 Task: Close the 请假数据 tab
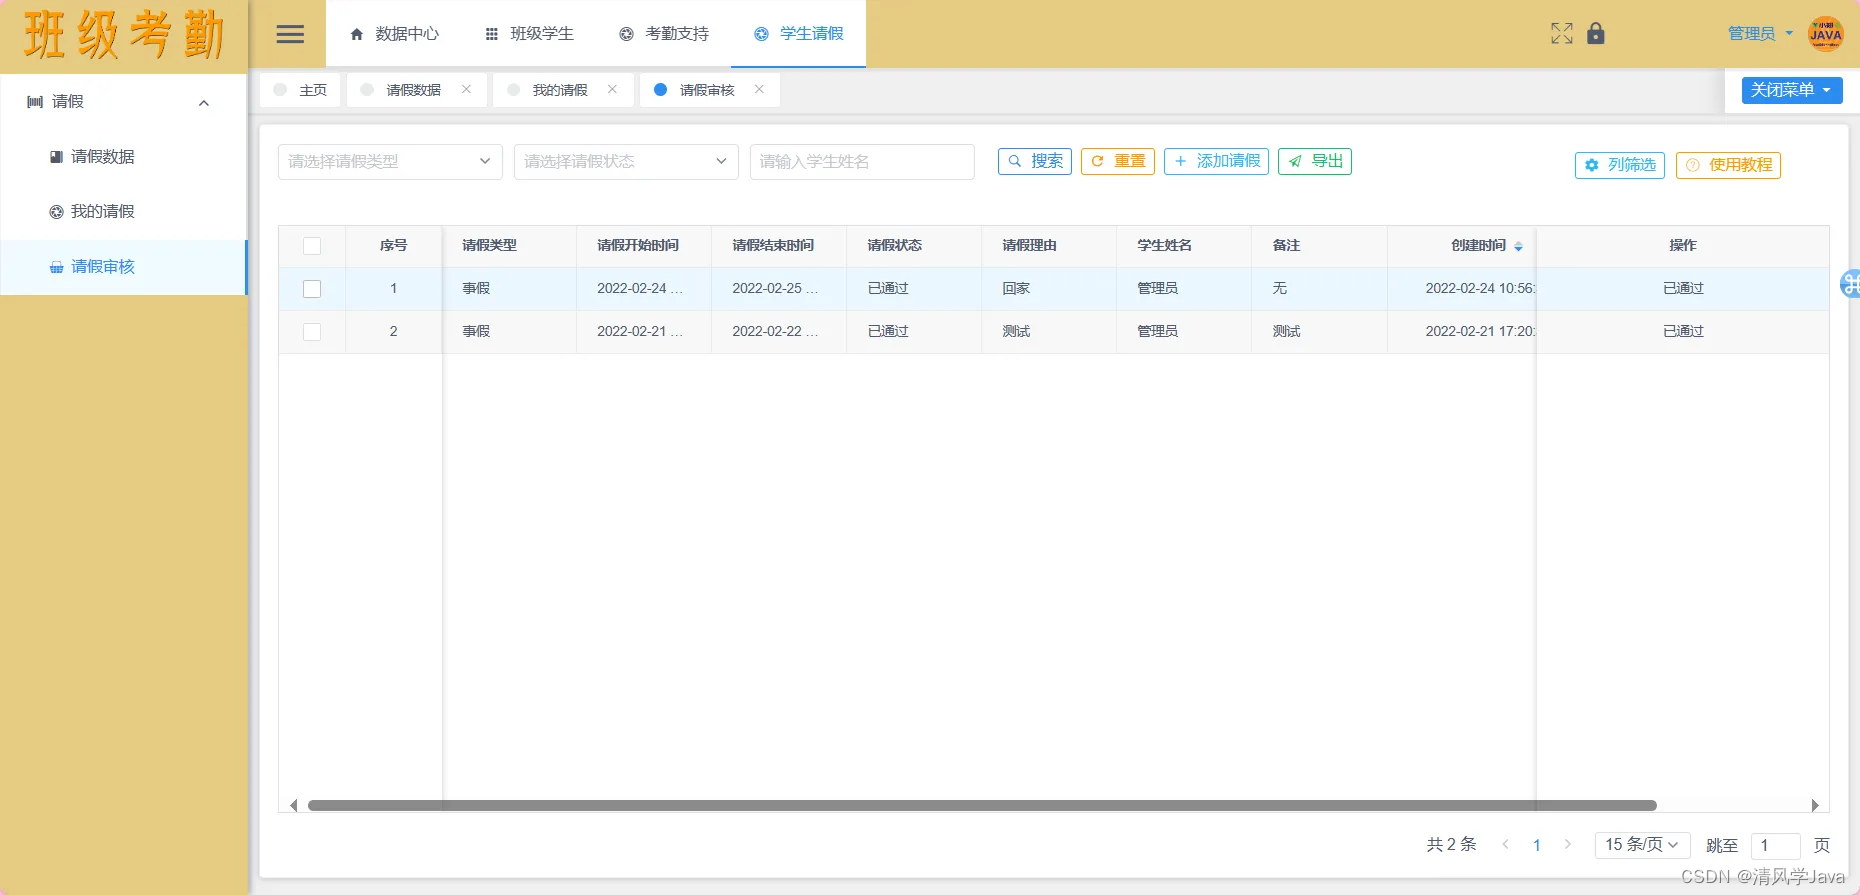click(x=466, y=89)
